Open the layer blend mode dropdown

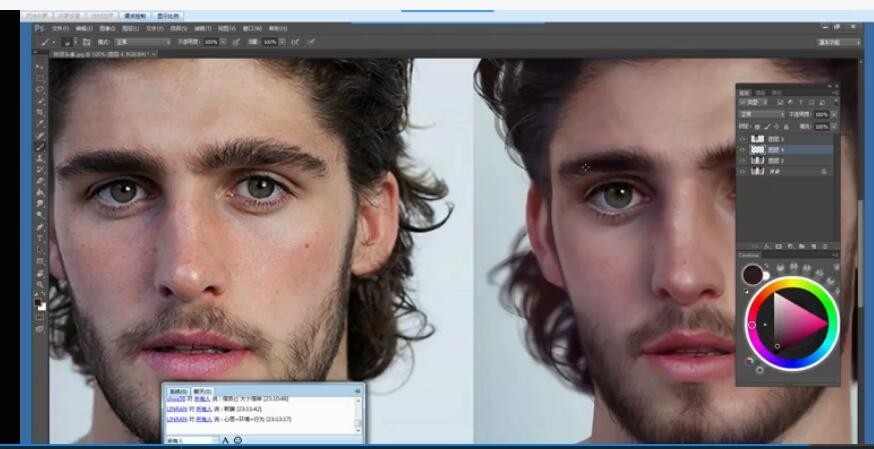pos(761,114)
